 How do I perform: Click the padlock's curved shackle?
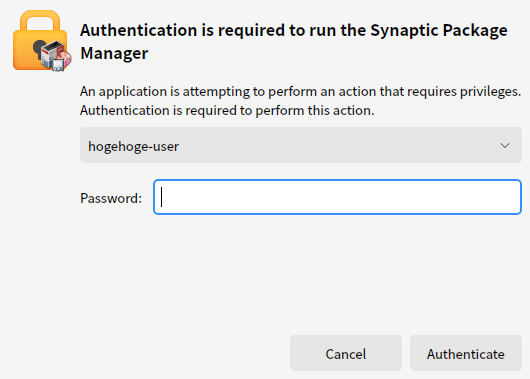coord(40,20)
